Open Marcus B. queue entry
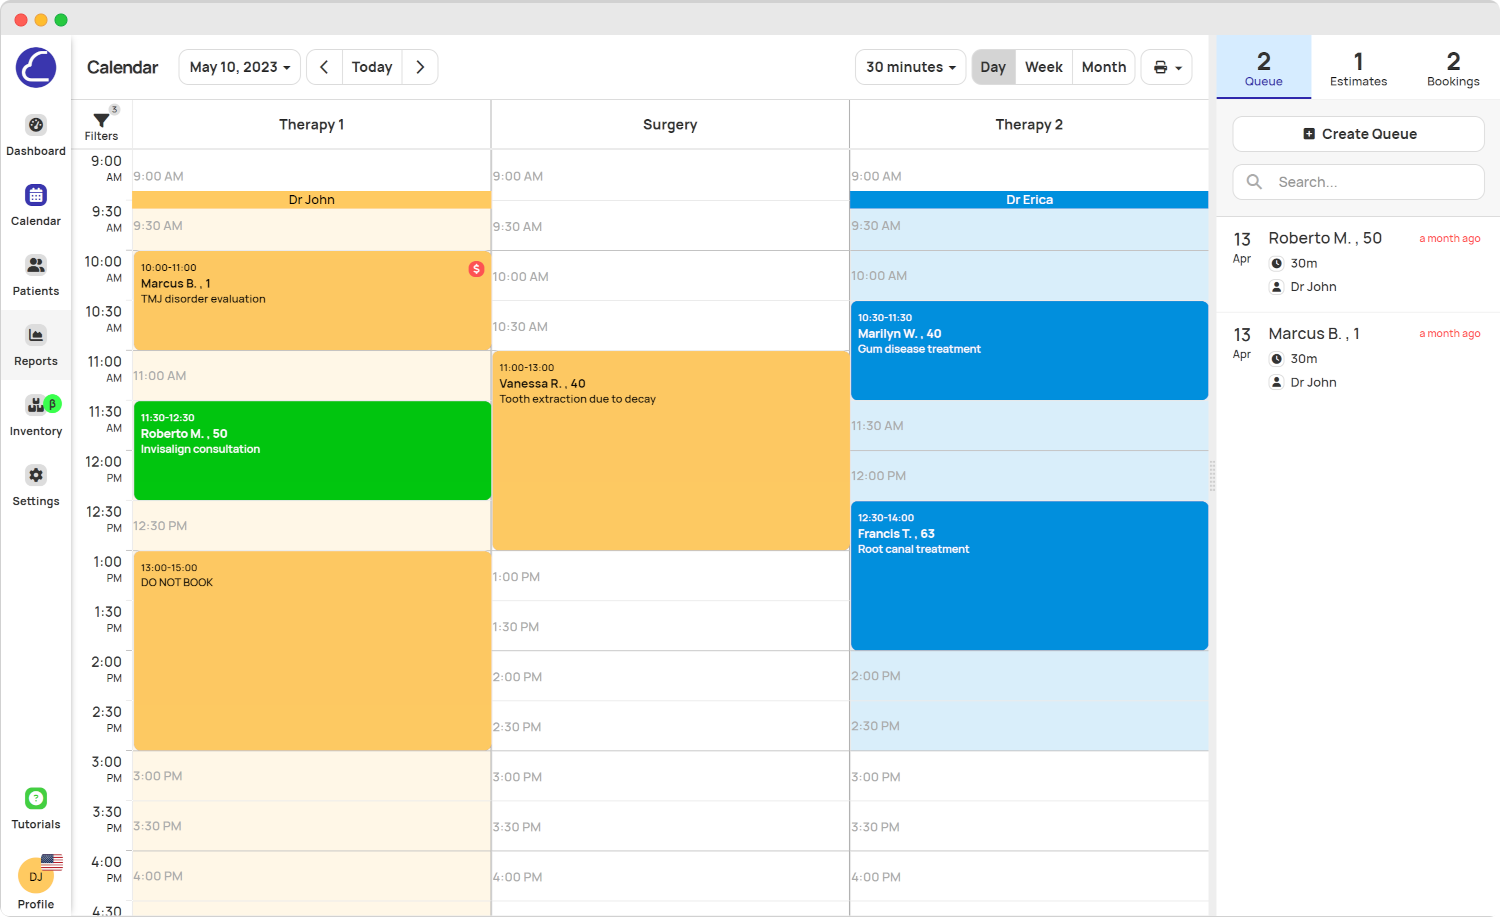 pyautogui.click(x=1358, y=358)
